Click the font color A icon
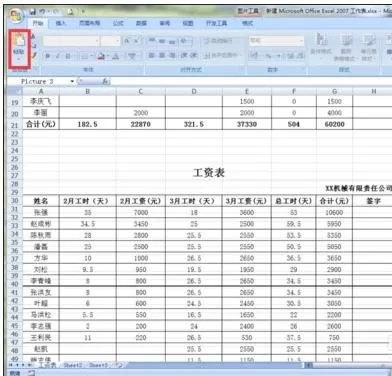The width and height of the screenshot is (392, 376). (x=115, y=56)
